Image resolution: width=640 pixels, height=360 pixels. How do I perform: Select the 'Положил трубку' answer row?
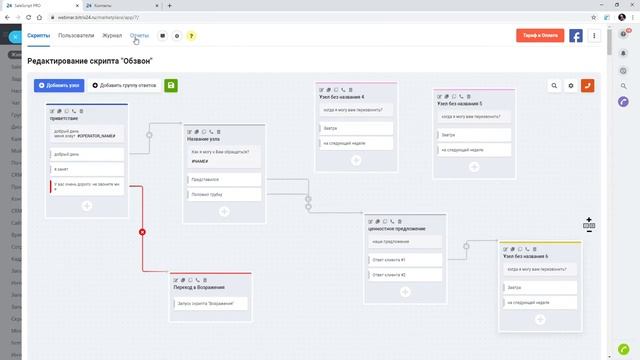tap(224, 195)
